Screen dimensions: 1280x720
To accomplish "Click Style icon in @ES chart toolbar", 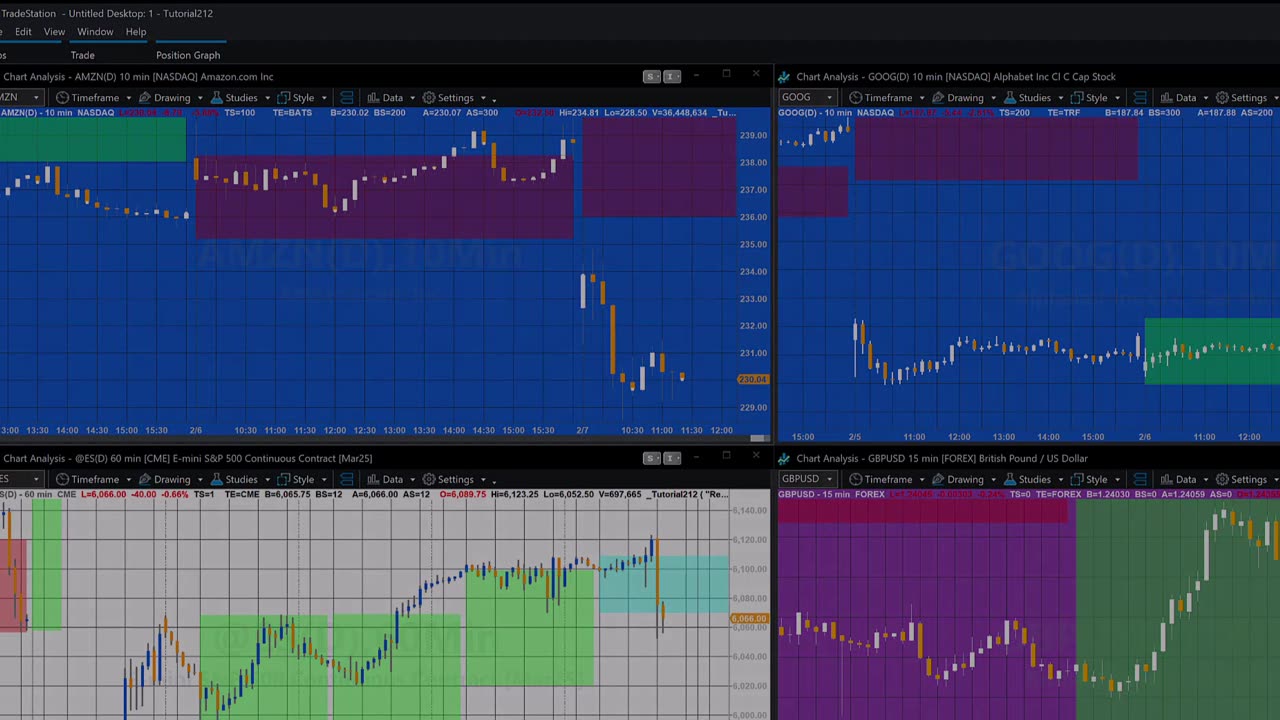I will pyautogui.click(x=284, y=480).
